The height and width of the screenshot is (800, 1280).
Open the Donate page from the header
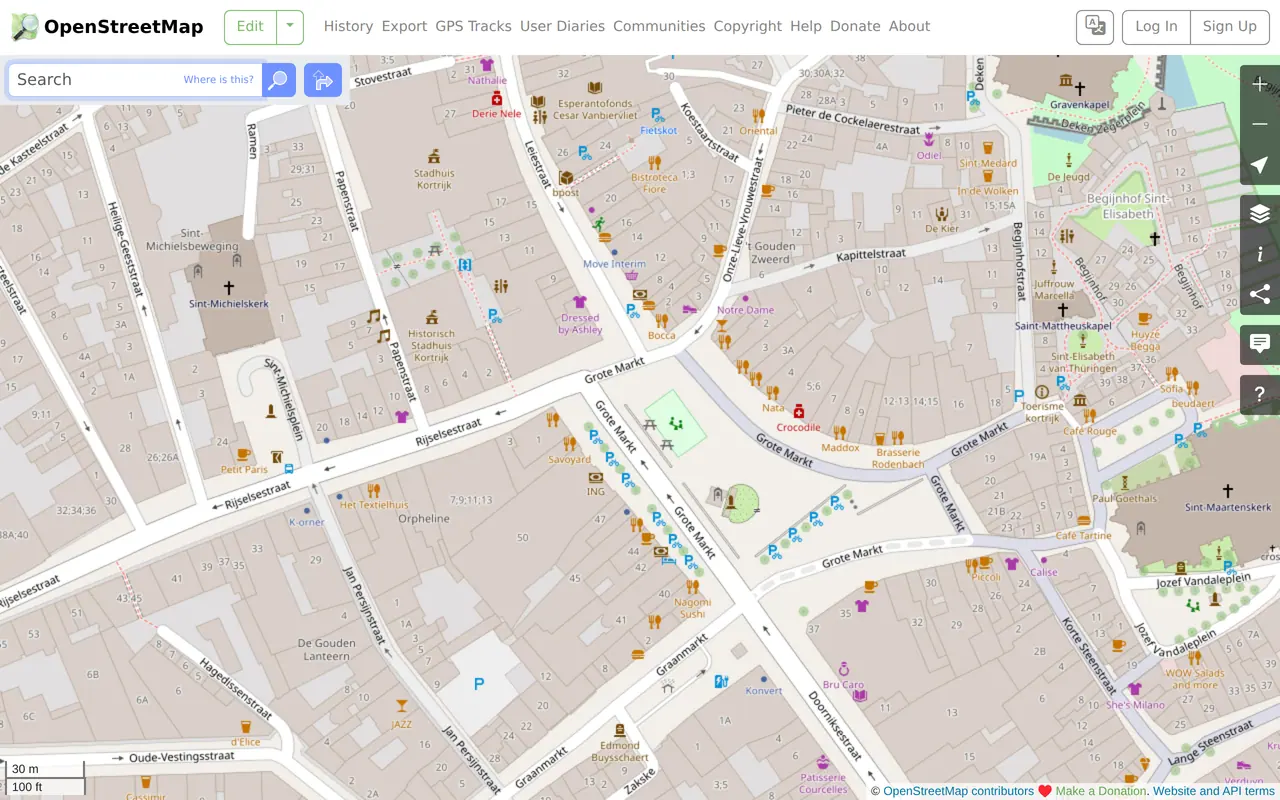(x=855, y=27)
